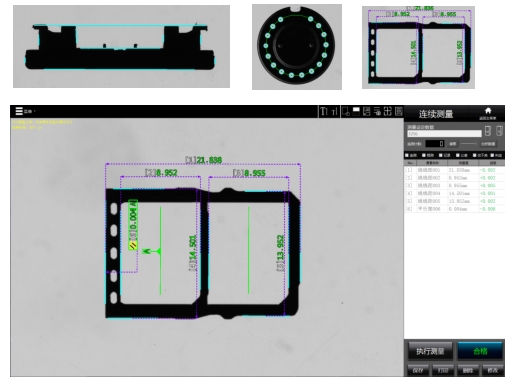Tick the third filter checkbox above the table
The image size is (515, 383).
(x=441, y=155)
